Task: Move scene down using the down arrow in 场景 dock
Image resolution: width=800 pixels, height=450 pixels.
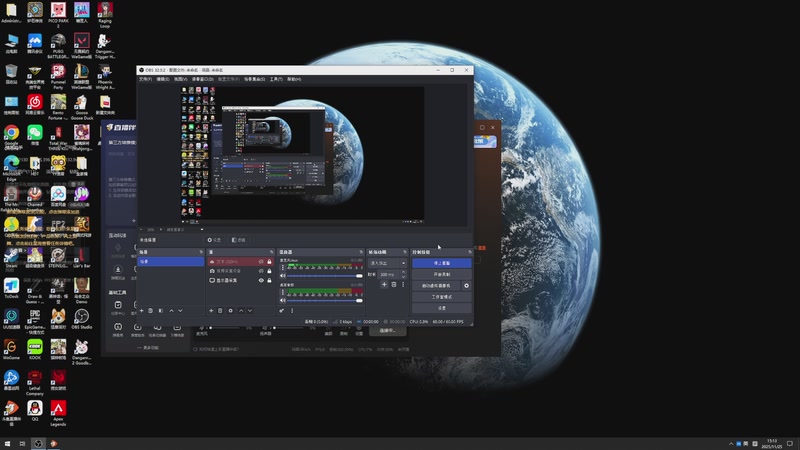Action: pyautogui.click(x=180, y=311)
